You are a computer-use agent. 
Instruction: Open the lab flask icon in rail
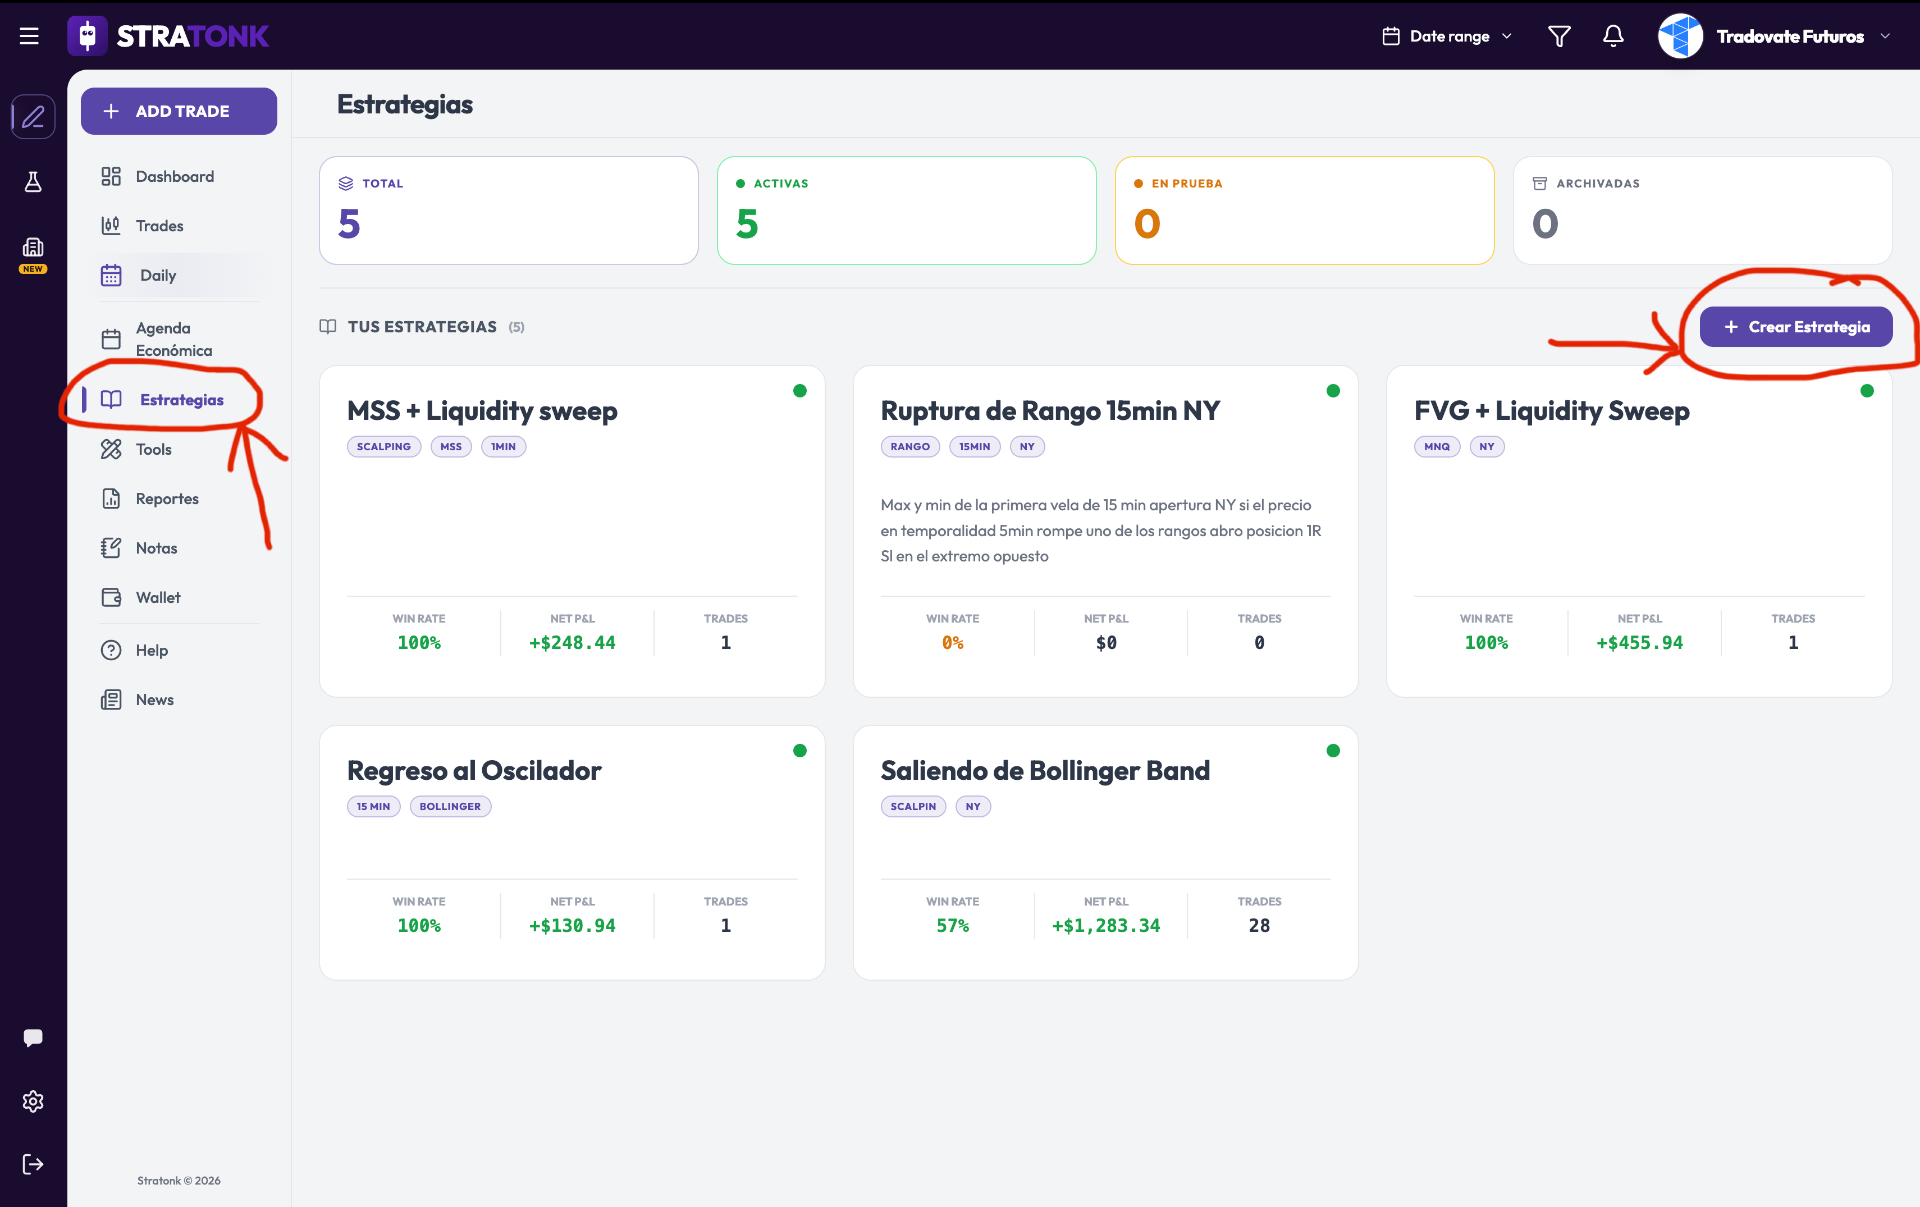33,182
